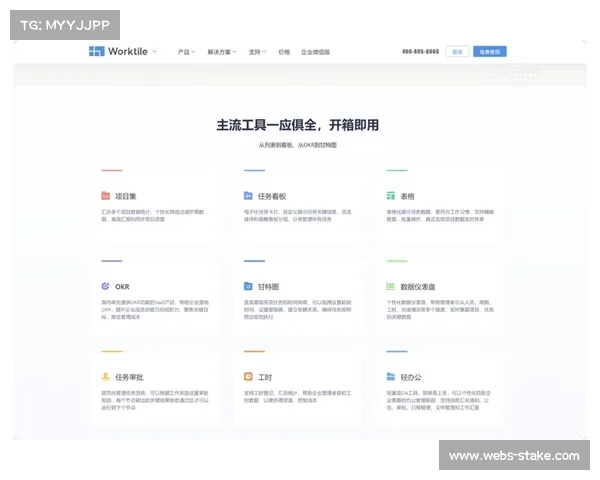Click the heading 主流工具一应俱全，开箱即用
Viewport: 600px width, 480px height.
click(298, 125)
